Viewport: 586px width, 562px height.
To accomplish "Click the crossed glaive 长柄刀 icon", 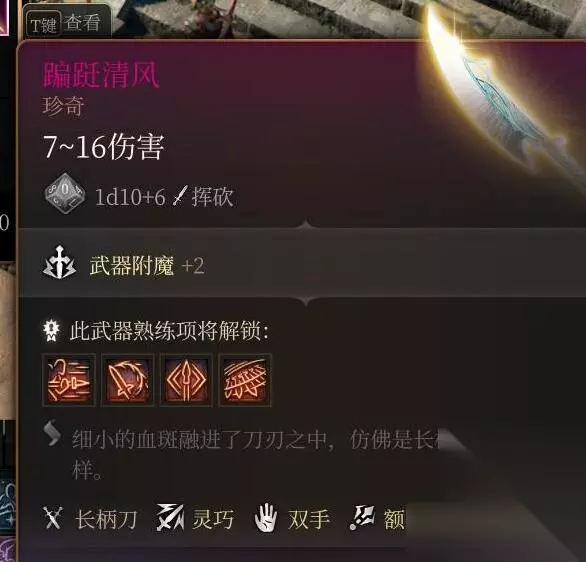I will 53,518.
